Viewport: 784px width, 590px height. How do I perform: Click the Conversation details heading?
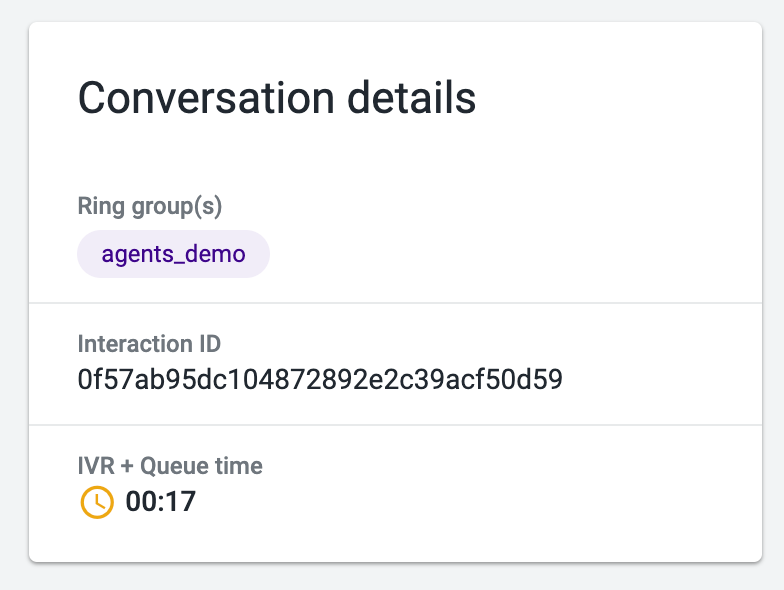(x=277, y=98)
